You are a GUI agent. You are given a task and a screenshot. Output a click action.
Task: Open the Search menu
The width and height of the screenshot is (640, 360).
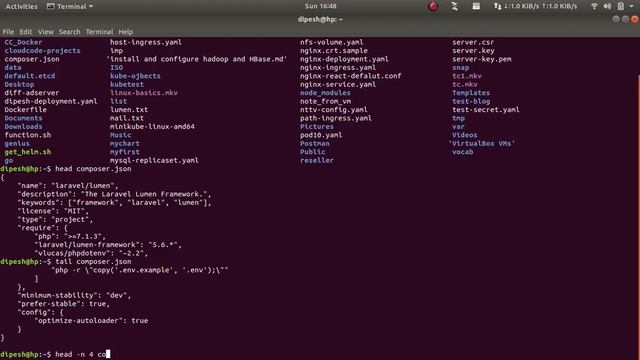click(69, 32)
